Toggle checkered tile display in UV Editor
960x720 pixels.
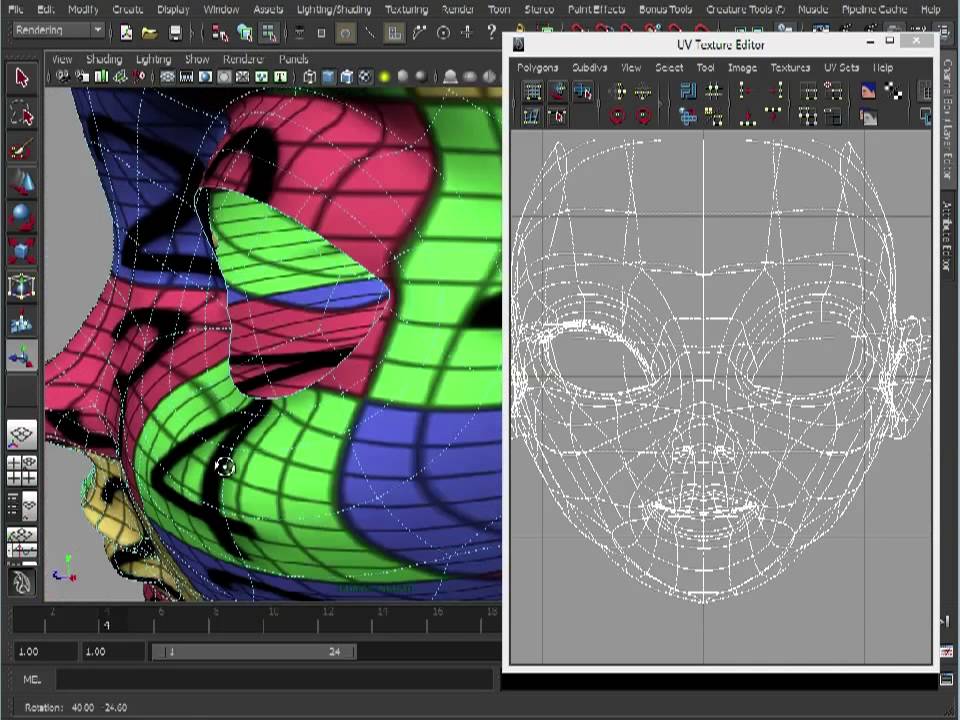click(893, 92)
